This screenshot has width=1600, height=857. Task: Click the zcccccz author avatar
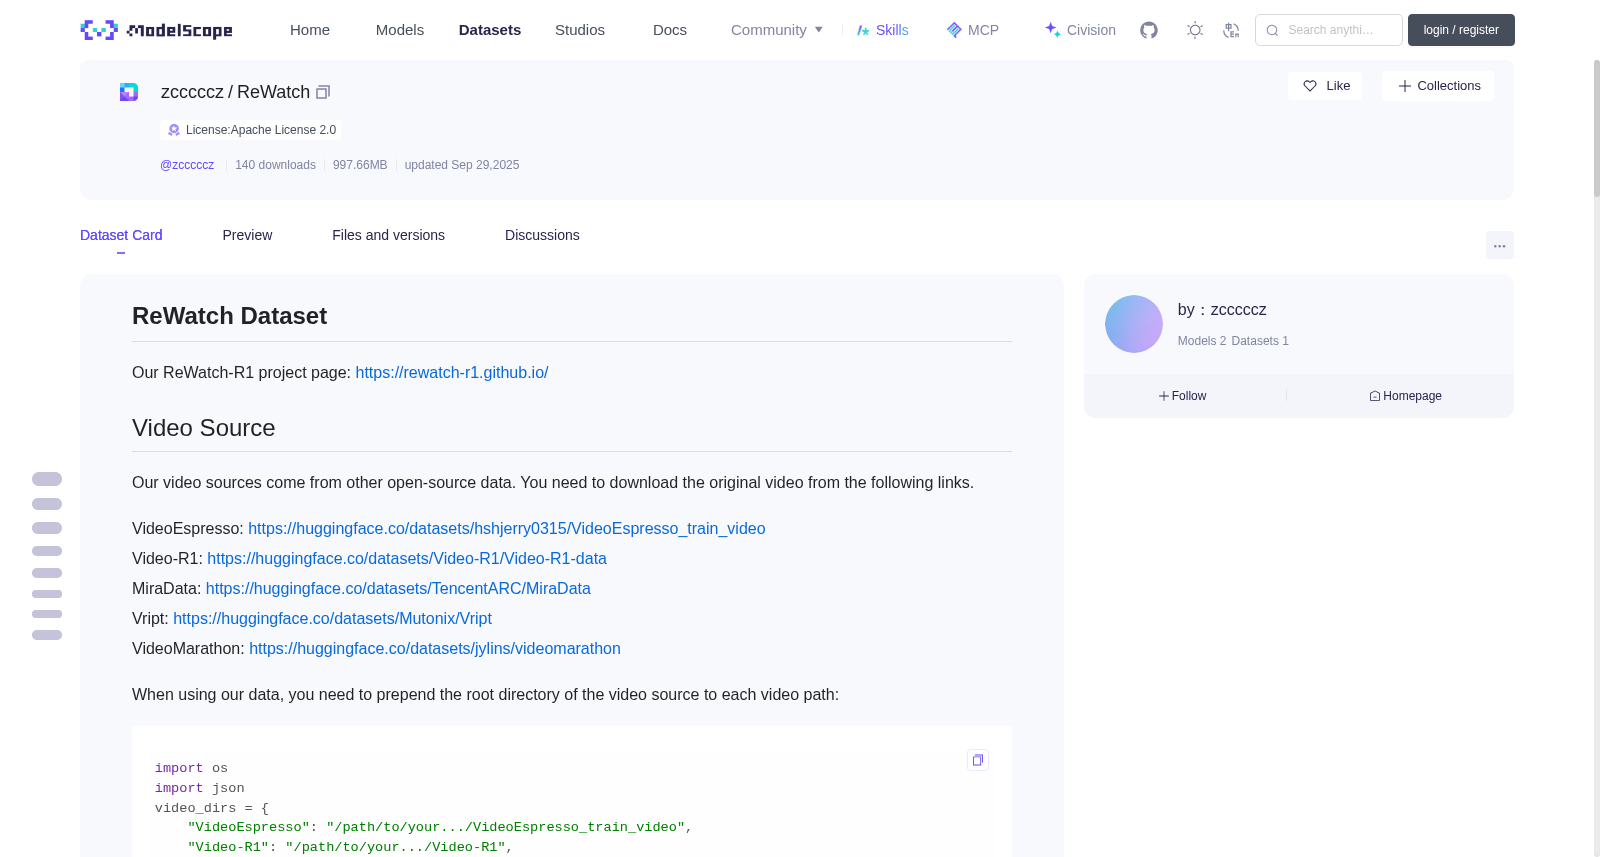1134,324
